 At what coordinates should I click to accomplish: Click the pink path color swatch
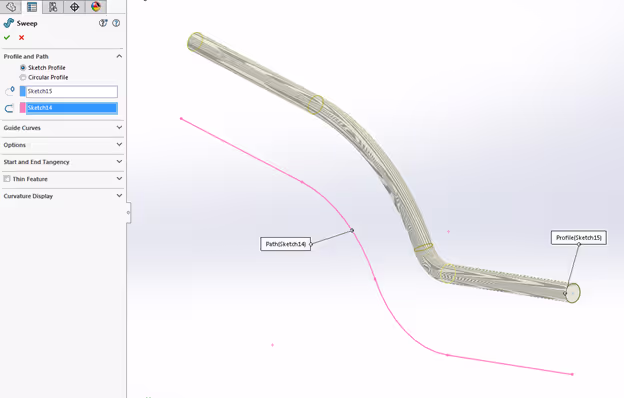(x=23, y=108)
